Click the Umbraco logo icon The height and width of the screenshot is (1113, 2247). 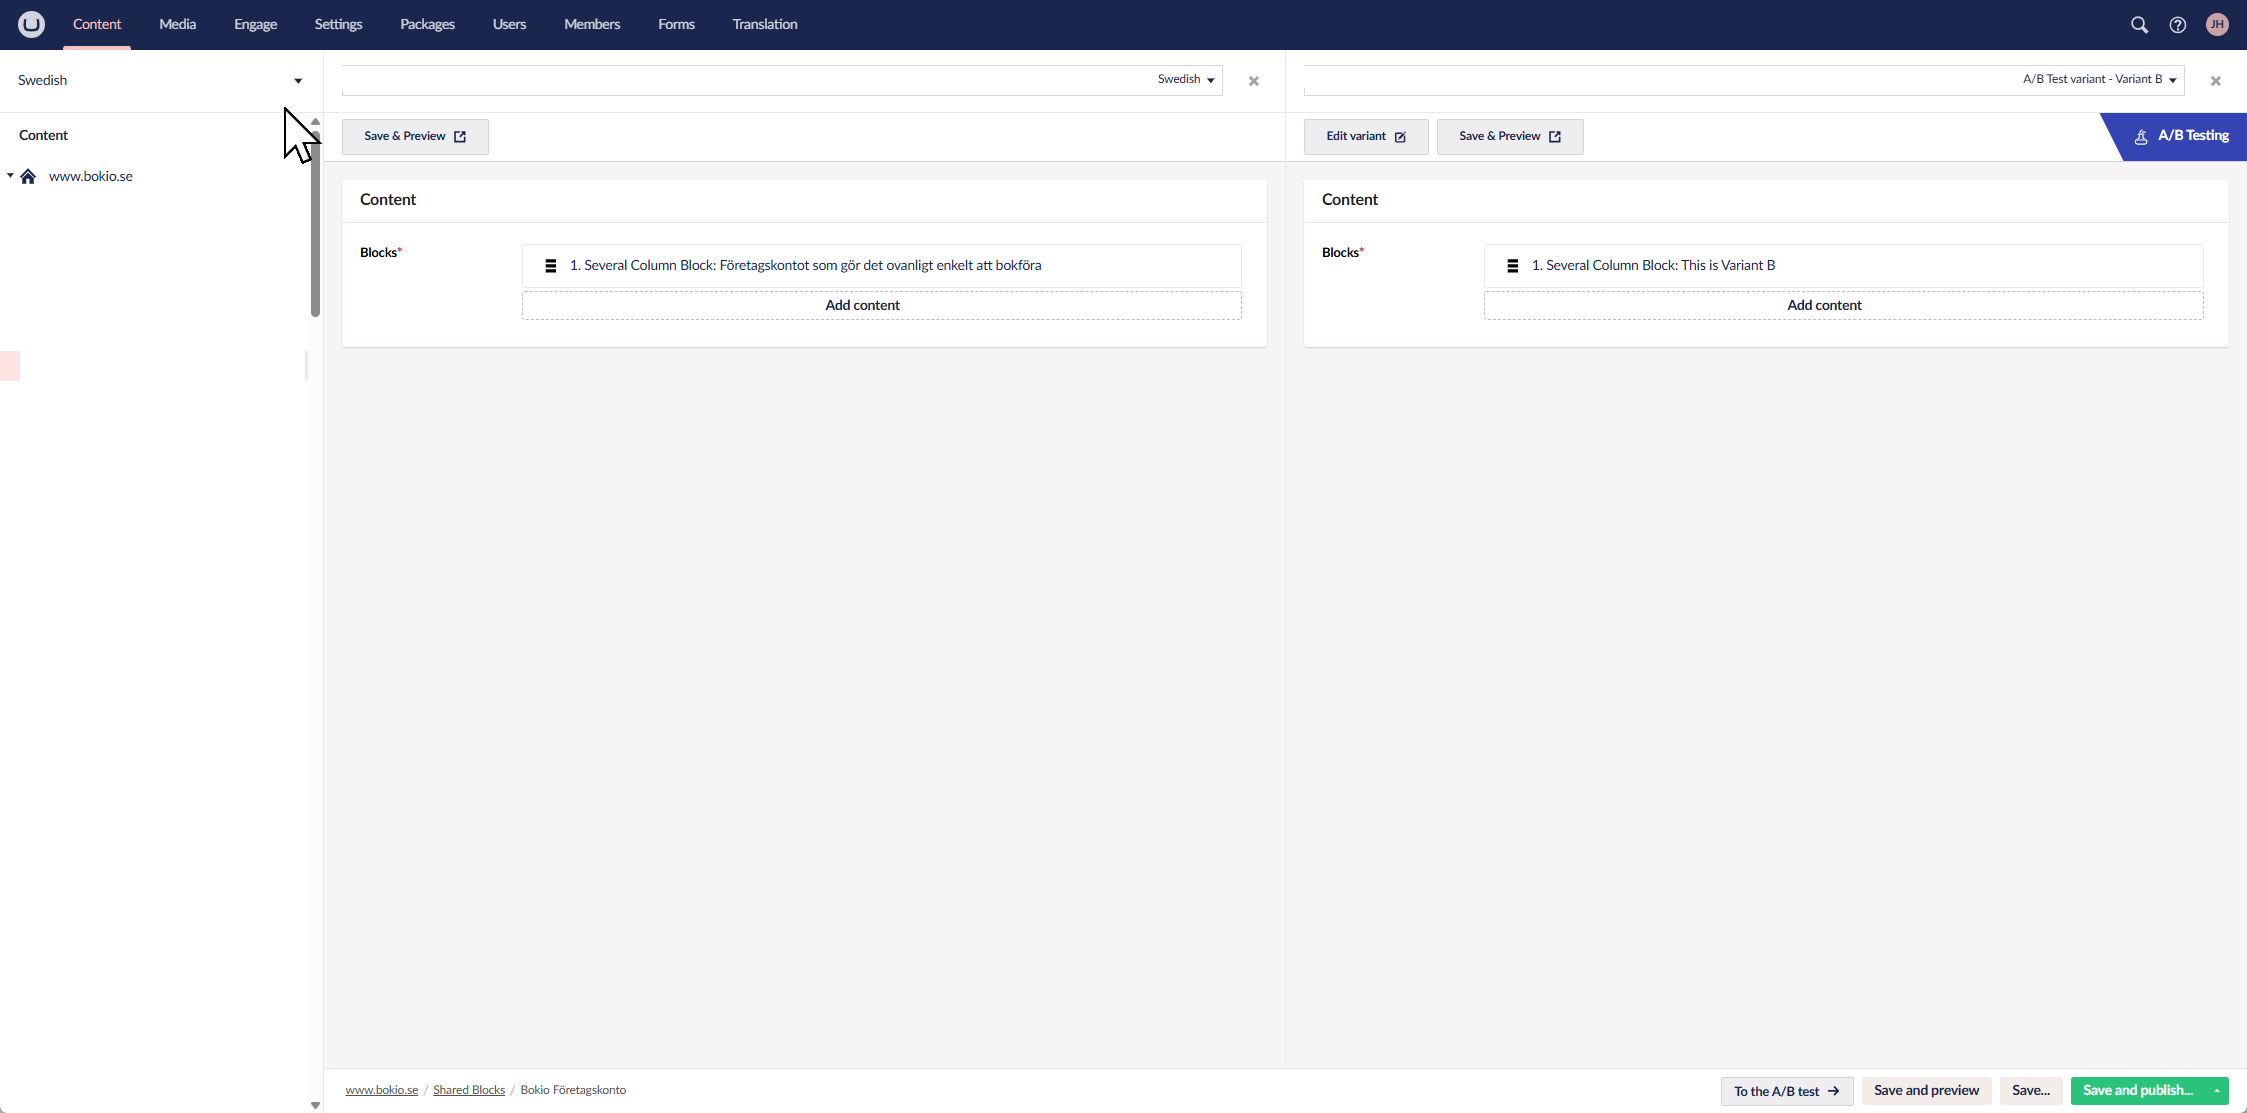click(31, 24)
